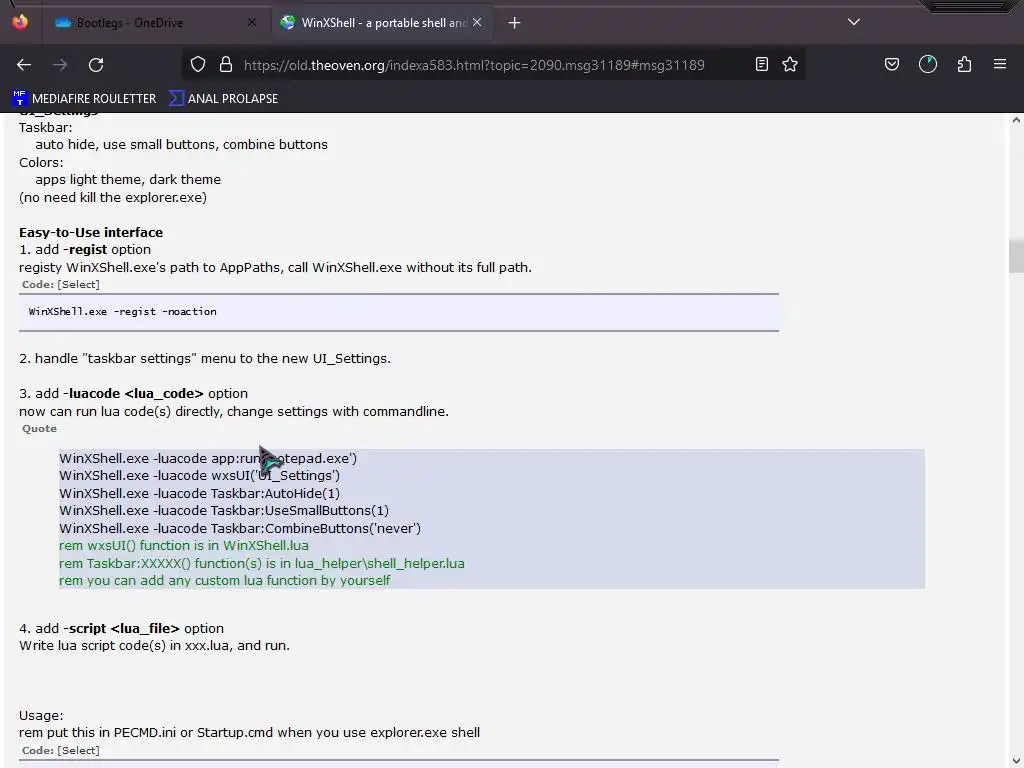Click the 'Quote' label
This screenshot has height=768, width=1024.
tap(39, 428)
